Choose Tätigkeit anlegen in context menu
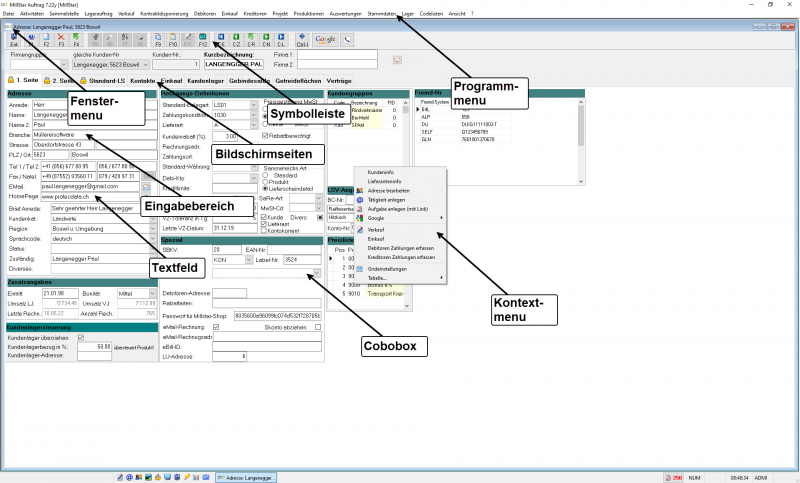The width and height of the screenshot is (800, 483). (x=386, y=200)
